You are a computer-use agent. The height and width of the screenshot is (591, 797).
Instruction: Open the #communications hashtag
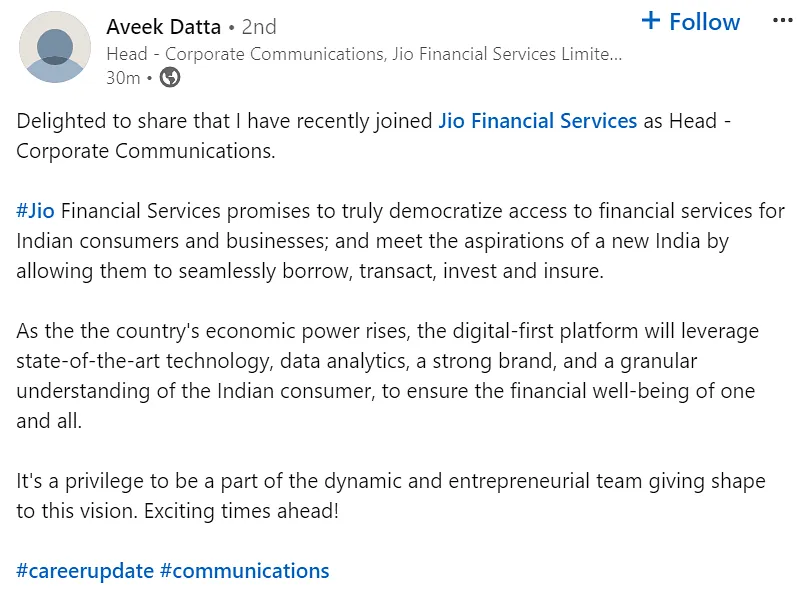coord(244,571)
